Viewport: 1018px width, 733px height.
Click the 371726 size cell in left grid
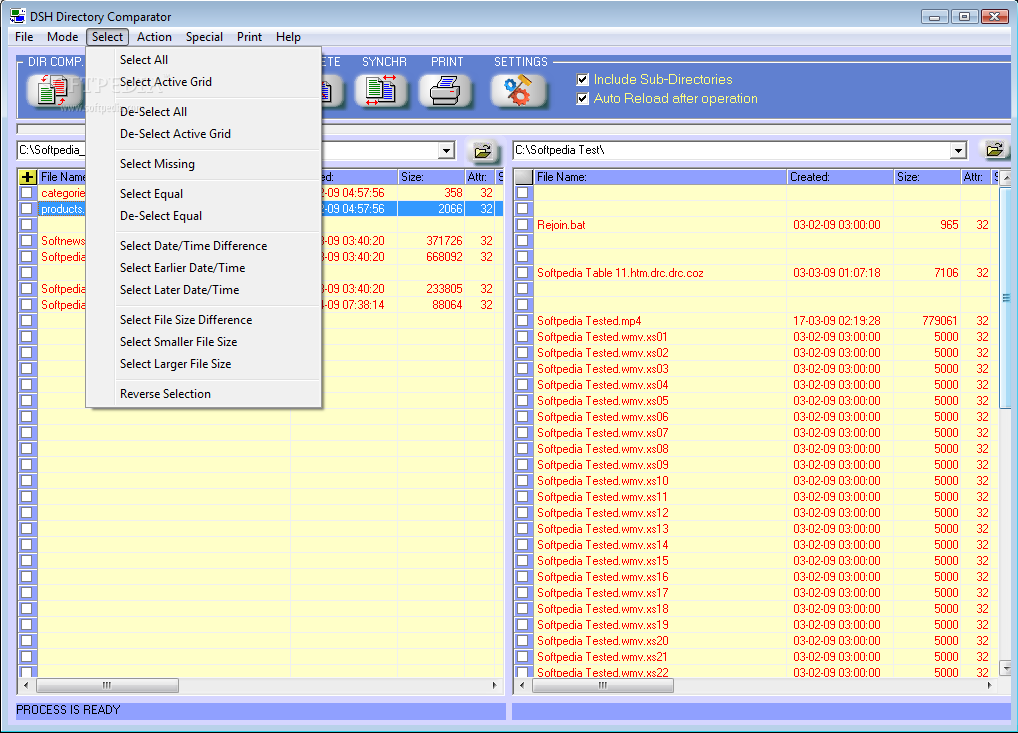pyautogui.click(x=430, y=241)
